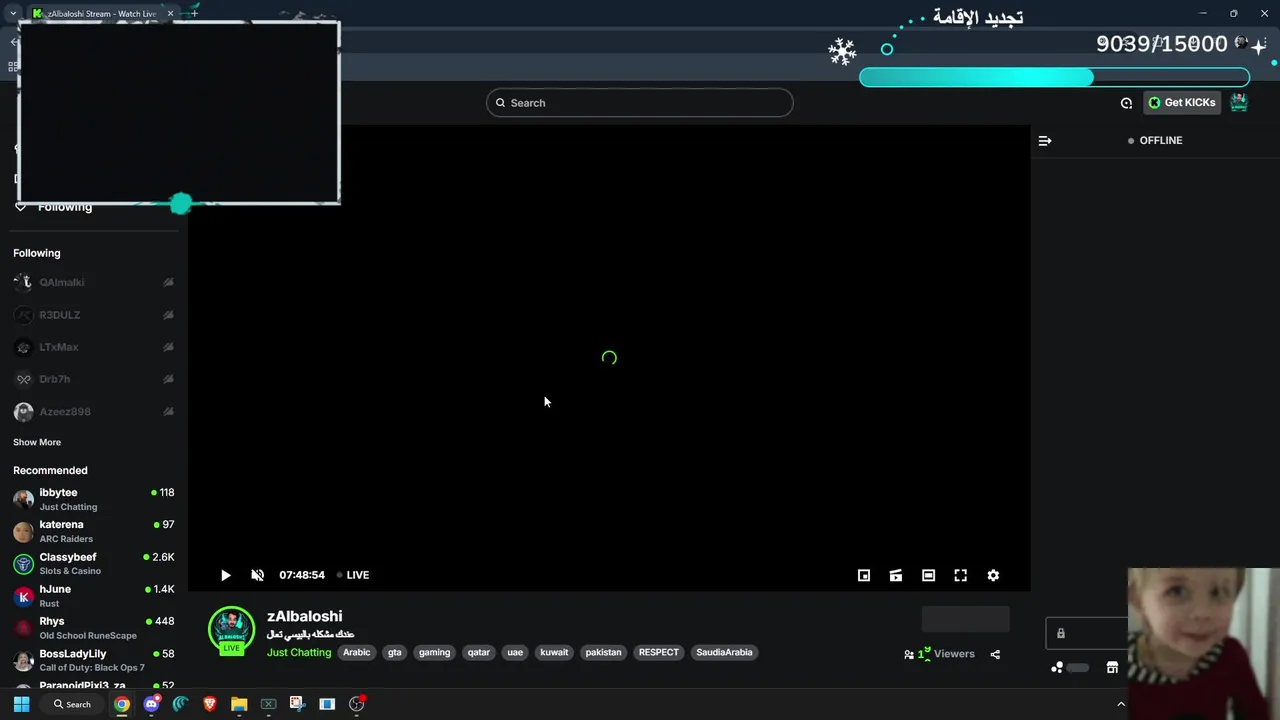Open Snipping Tool from the taskbar
1280x720 pixels.
(297, 704)
